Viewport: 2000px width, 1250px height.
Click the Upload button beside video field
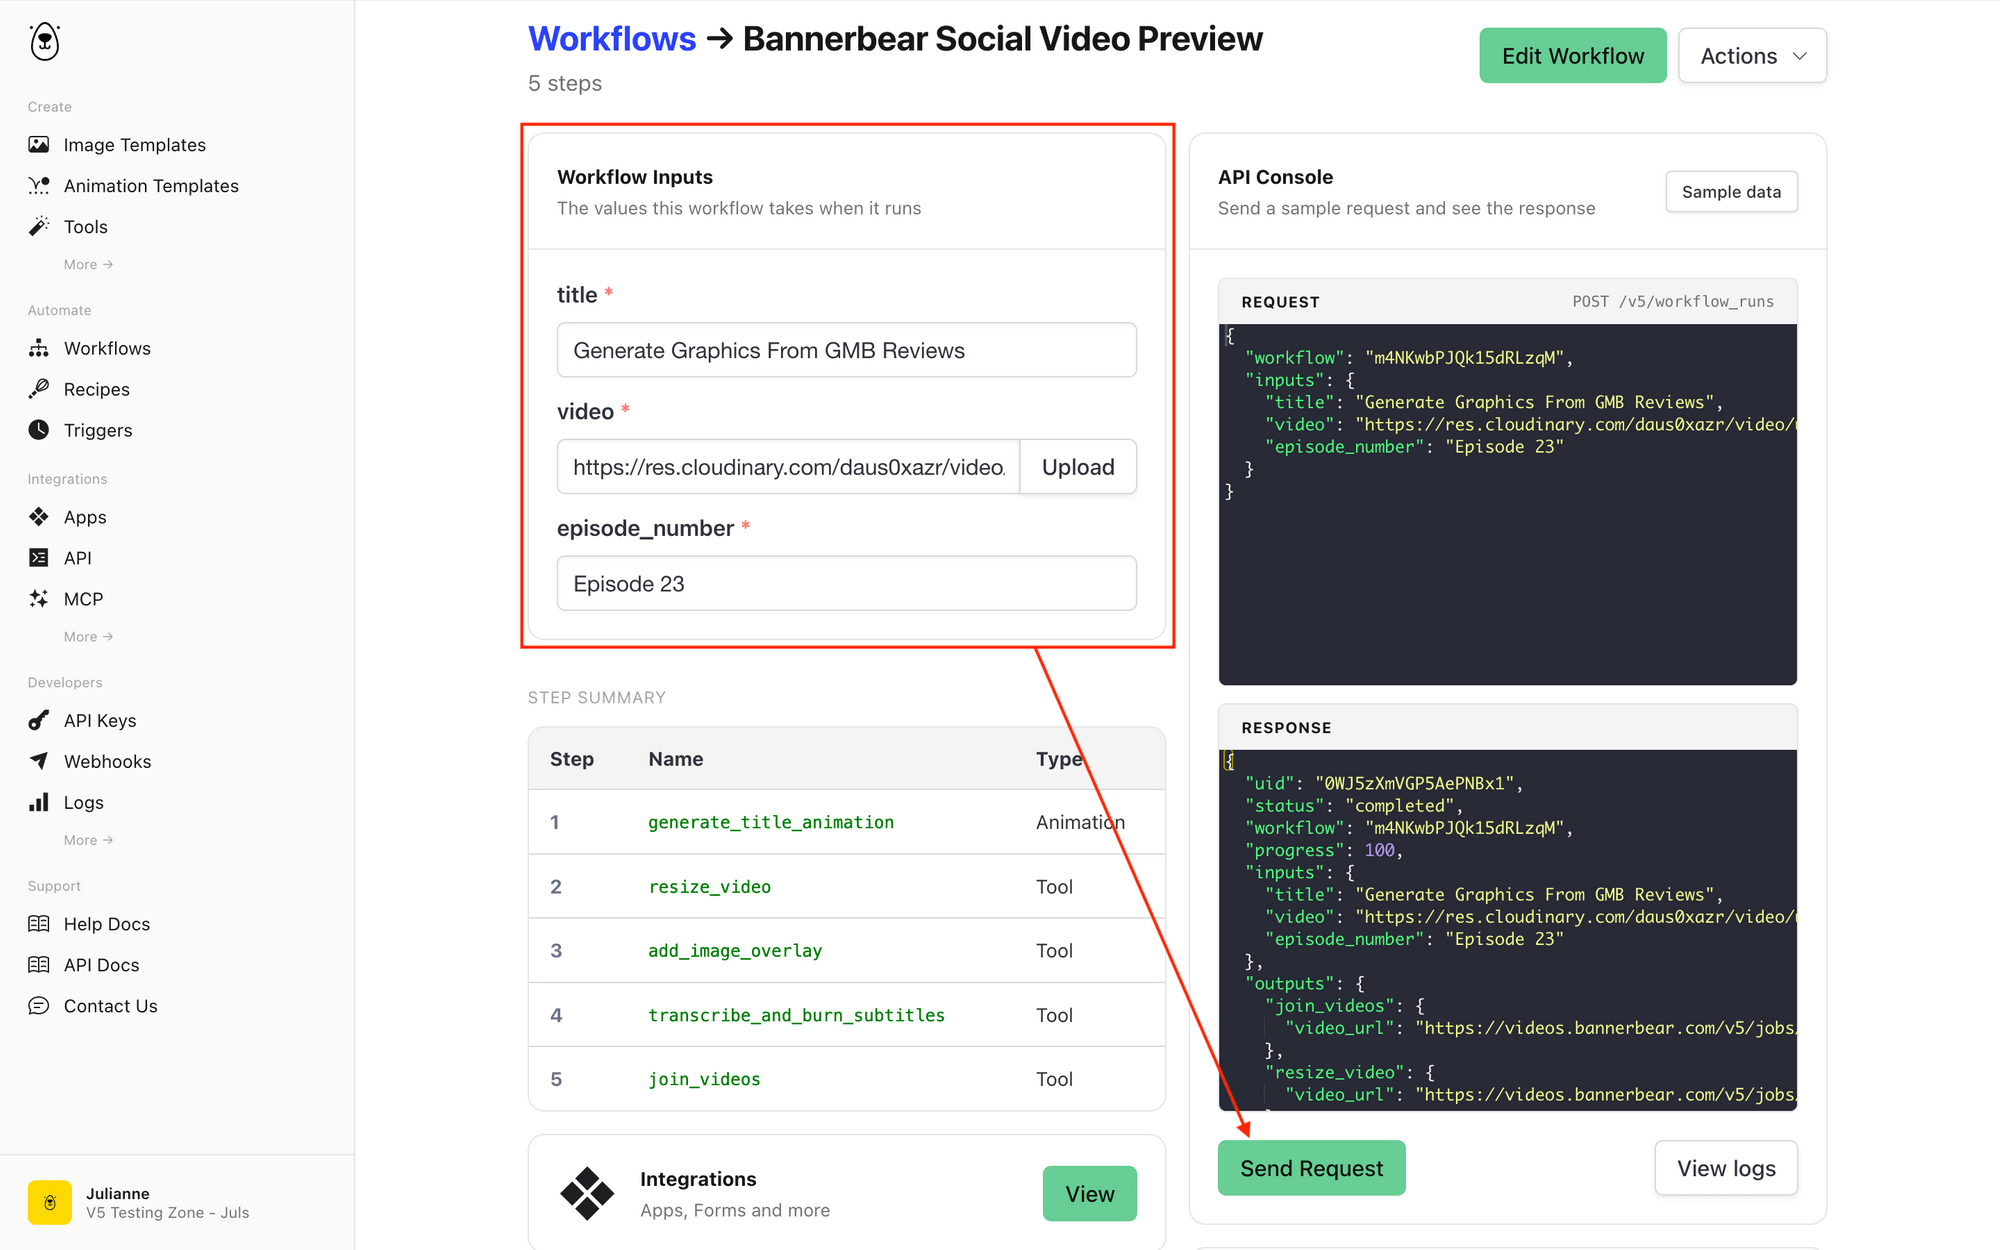(1078, 467)
